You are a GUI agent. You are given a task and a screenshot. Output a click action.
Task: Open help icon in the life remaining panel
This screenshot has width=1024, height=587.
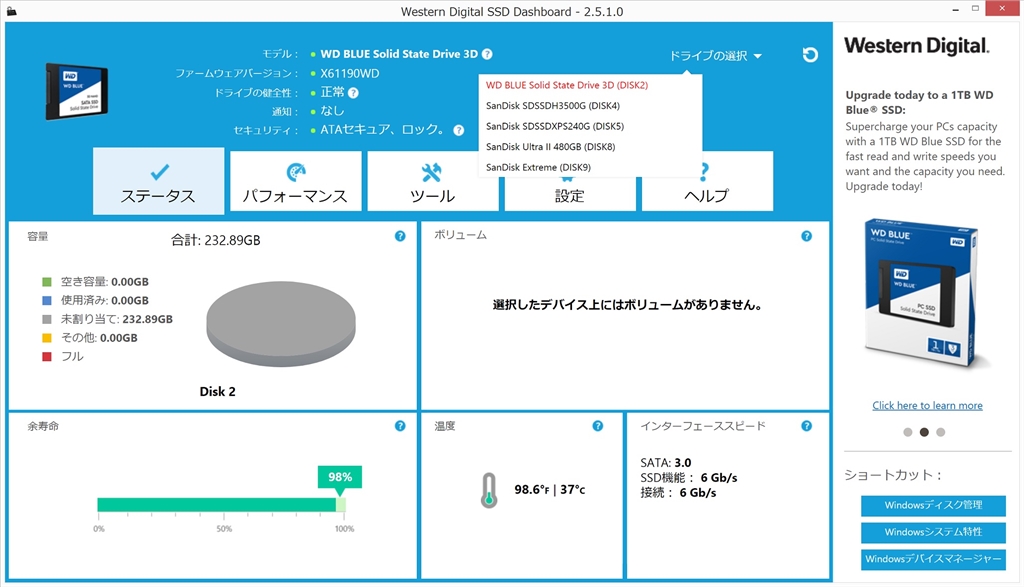(x=400, y=426)
